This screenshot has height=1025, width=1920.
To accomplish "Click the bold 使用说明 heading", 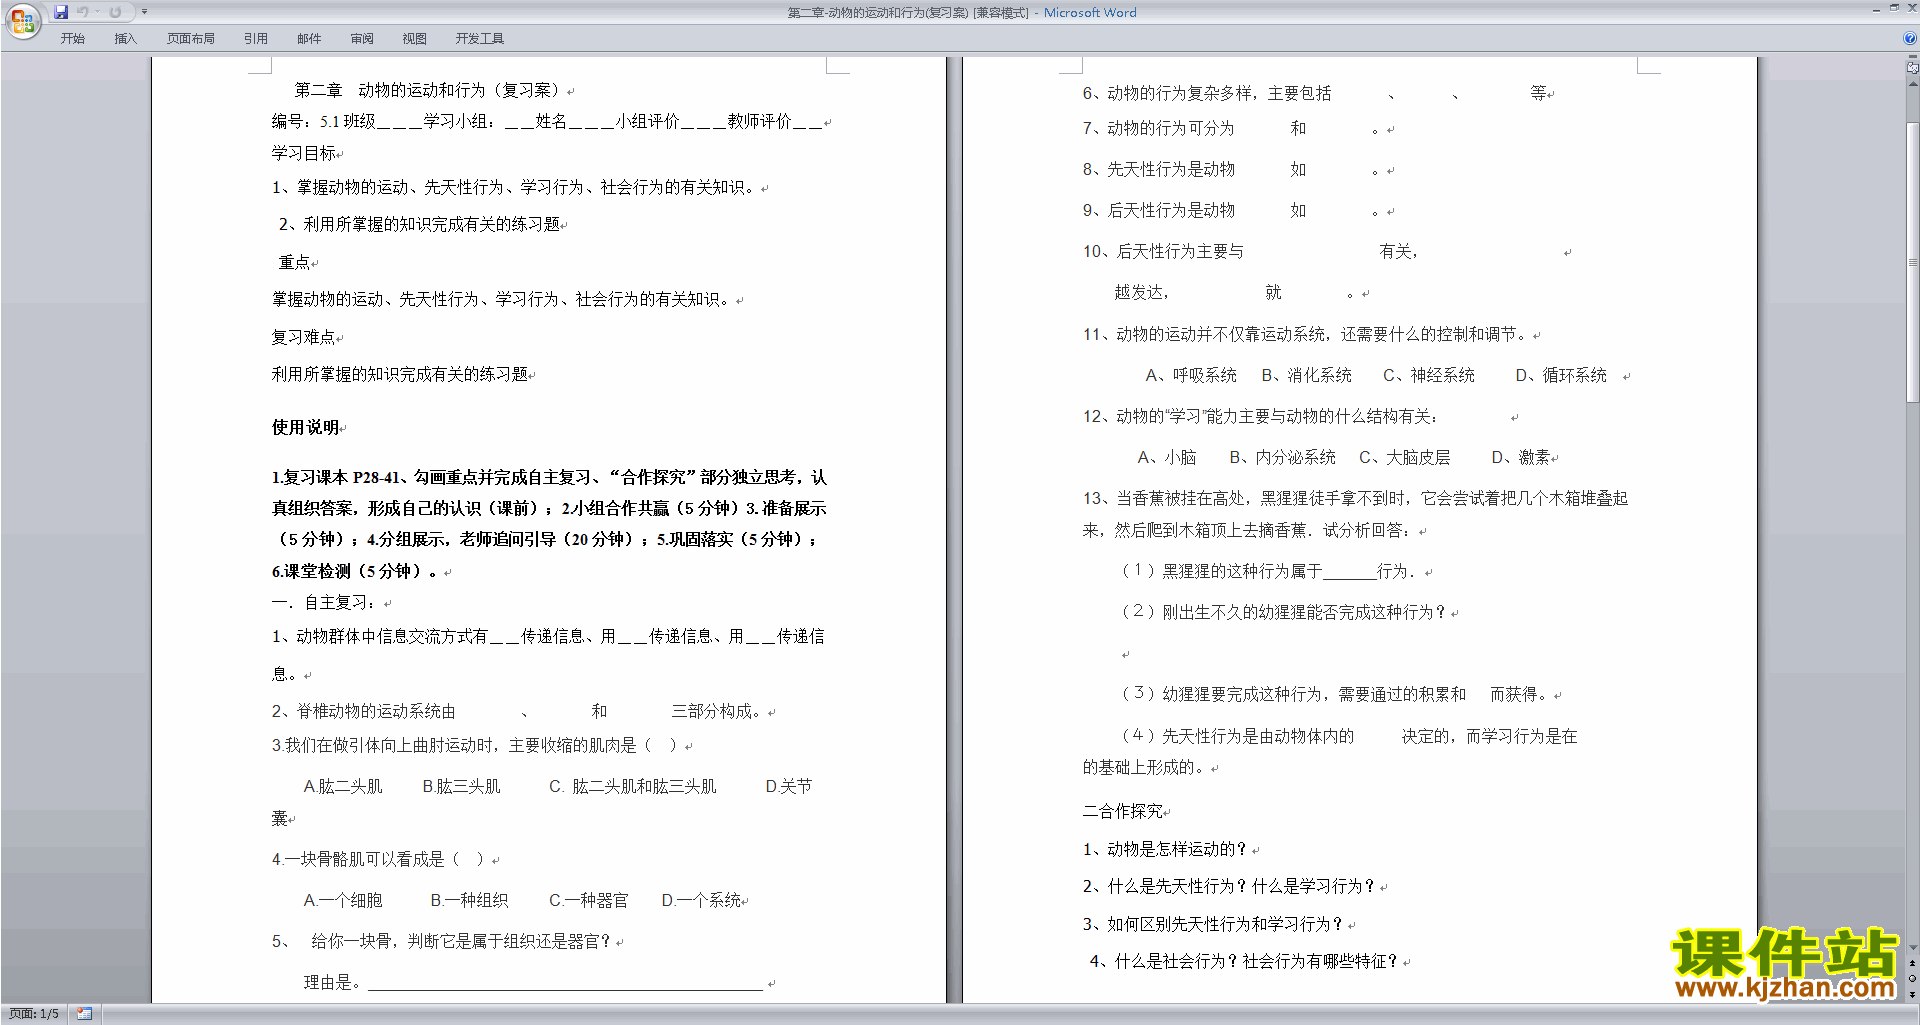I will pyautogui.click(x=305, y=427).
